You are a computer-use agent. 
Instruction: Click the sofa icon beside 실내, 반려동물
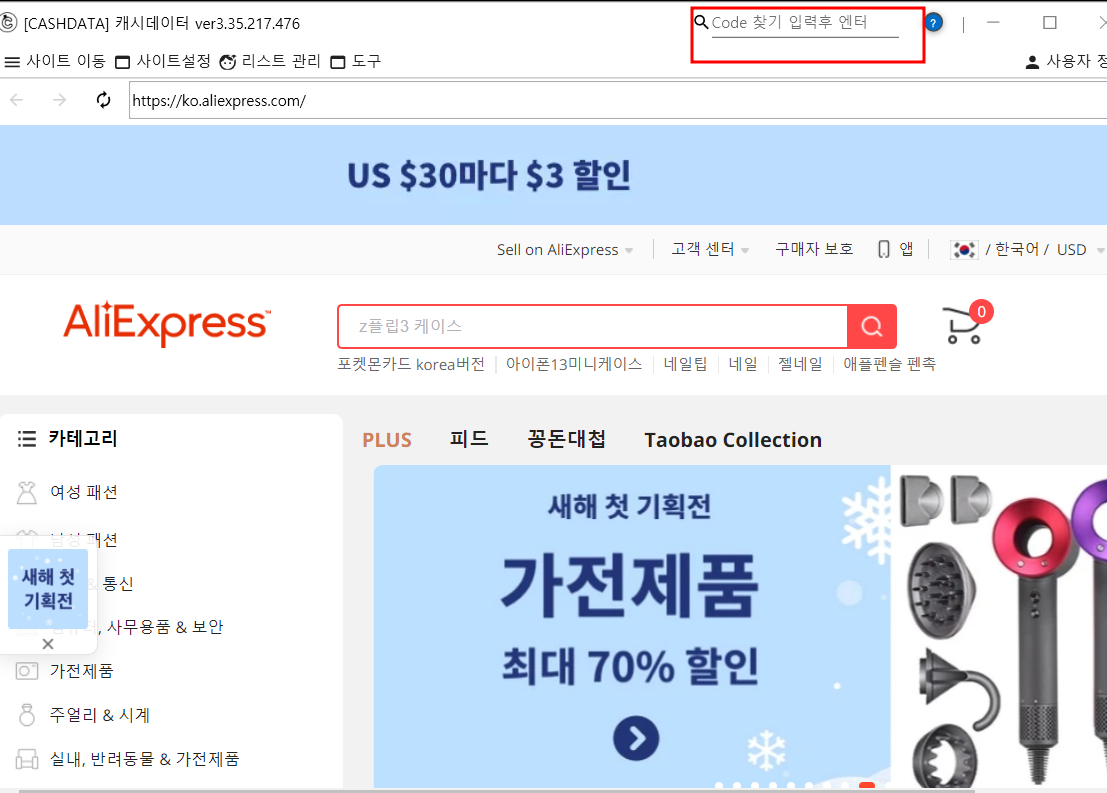tap(27, 759)
